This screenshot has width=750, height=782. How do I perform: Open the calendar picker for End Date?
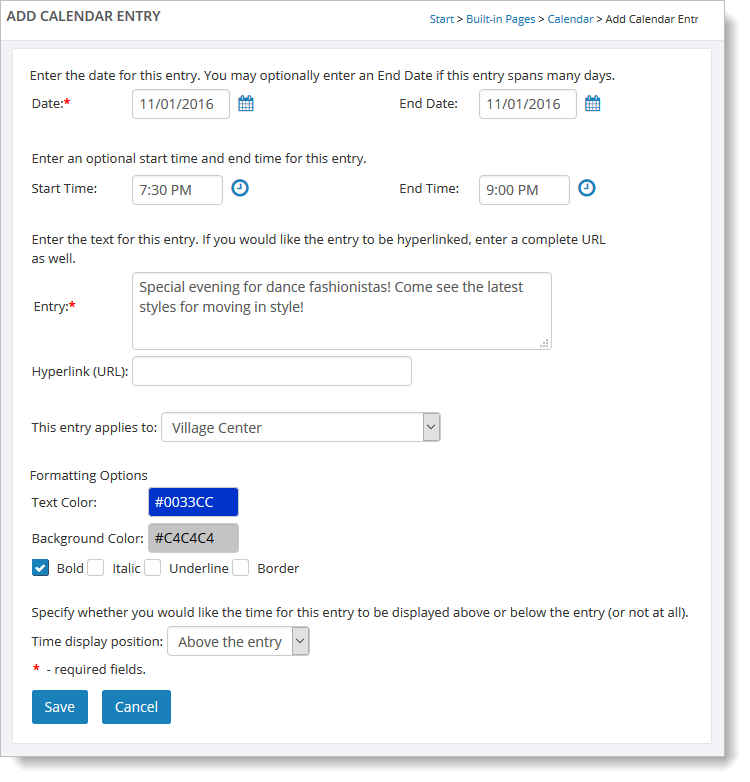[592, 104]
